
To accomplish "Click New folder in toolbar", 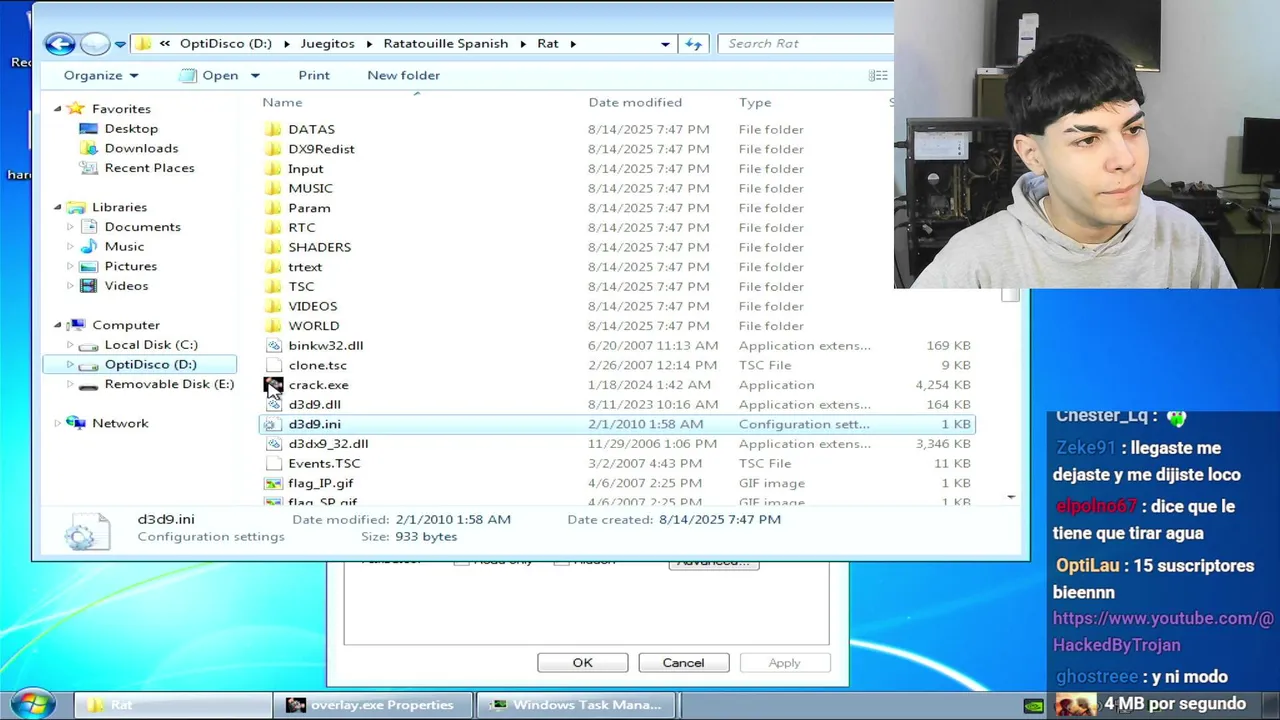I will (x=403, y=75).
